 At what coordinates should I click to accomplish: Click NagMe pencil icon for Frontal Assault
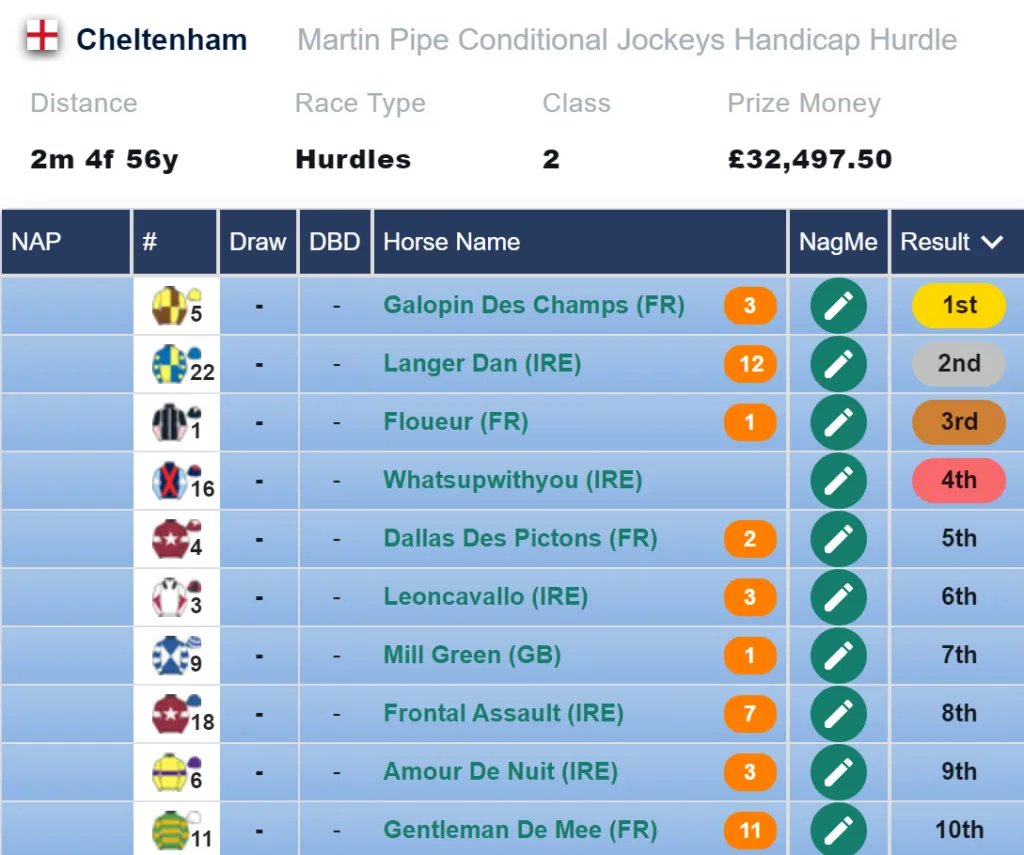(839, 714)
